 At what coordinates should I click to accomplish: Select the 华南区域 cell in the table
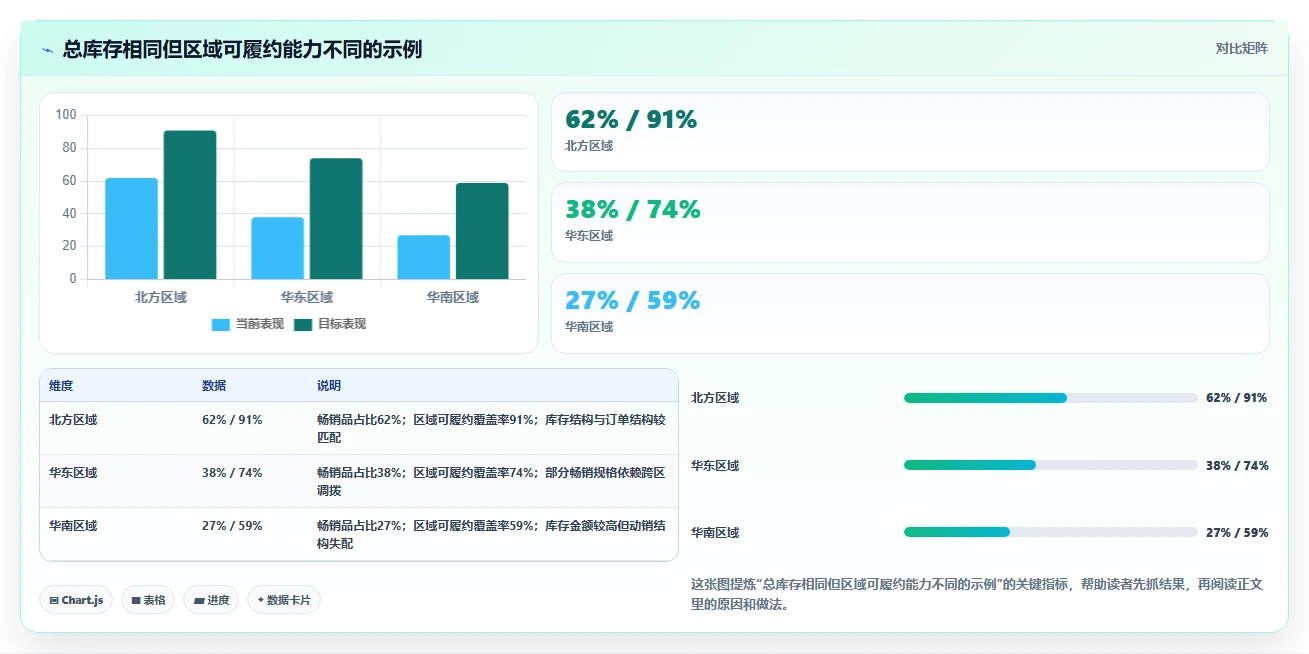point(73,526)
